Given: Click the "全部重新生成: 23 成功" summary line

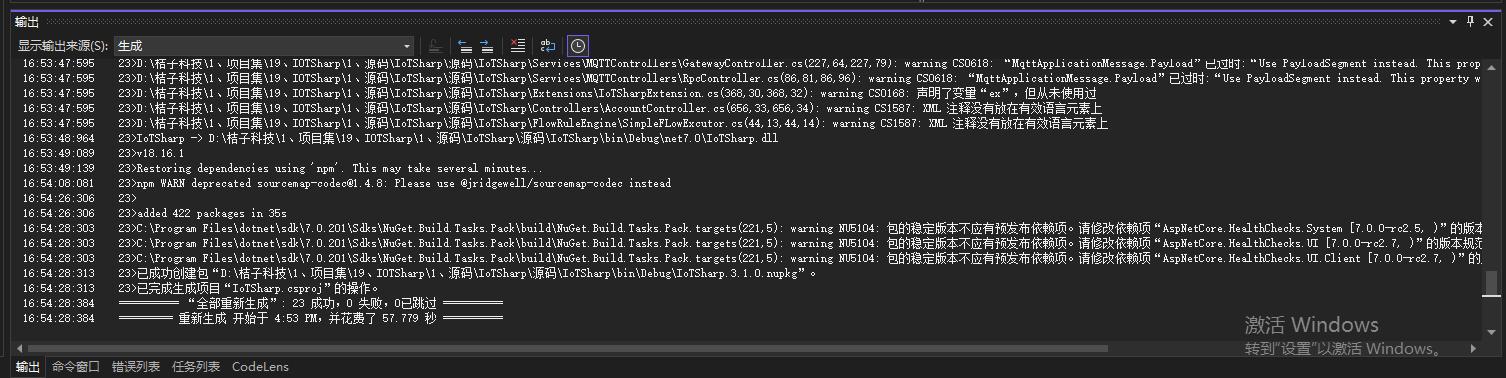Looking at the screenshot, I should click(x=311, y=303).
